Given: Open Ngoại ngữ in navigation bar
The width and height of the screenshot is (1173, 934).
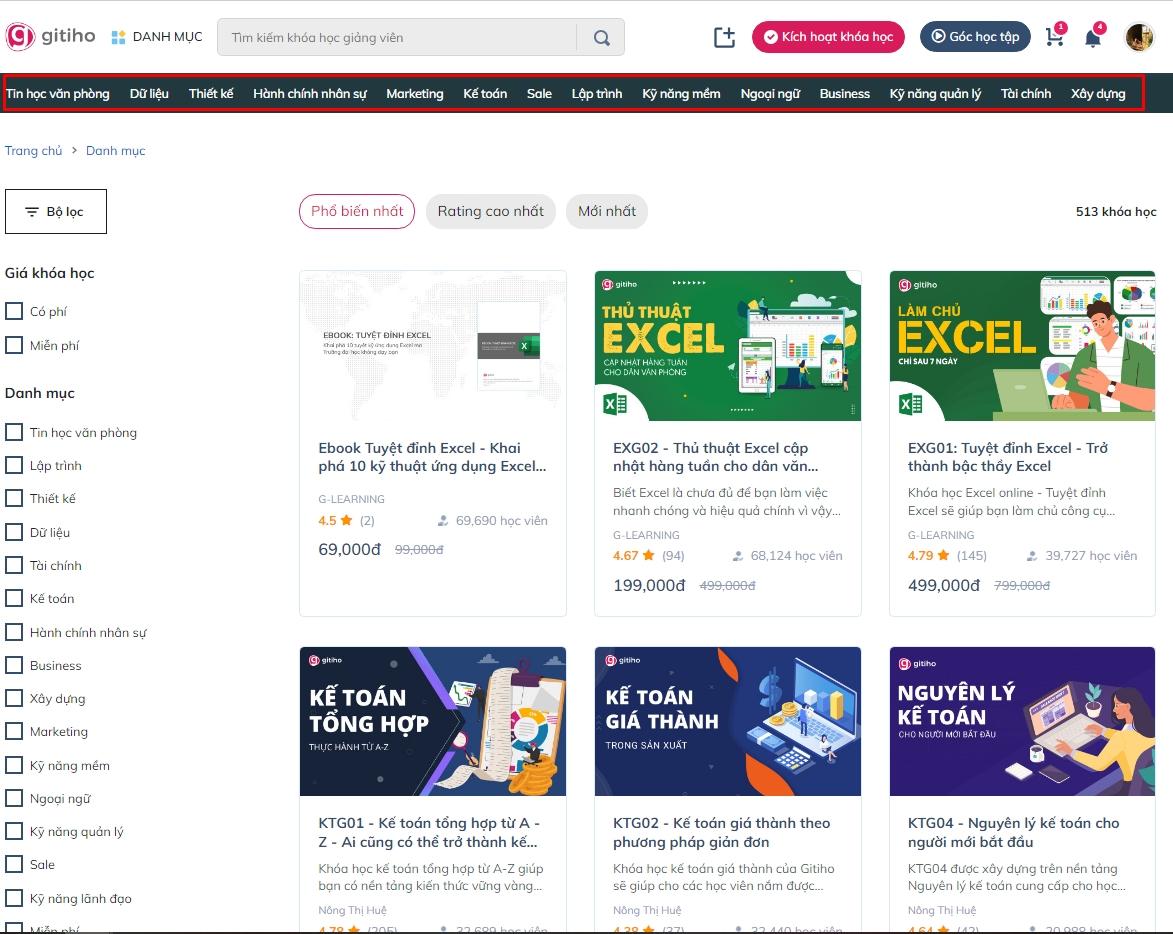Looking at the screenshot, I should pyautogui.click(x=770, y=93).
